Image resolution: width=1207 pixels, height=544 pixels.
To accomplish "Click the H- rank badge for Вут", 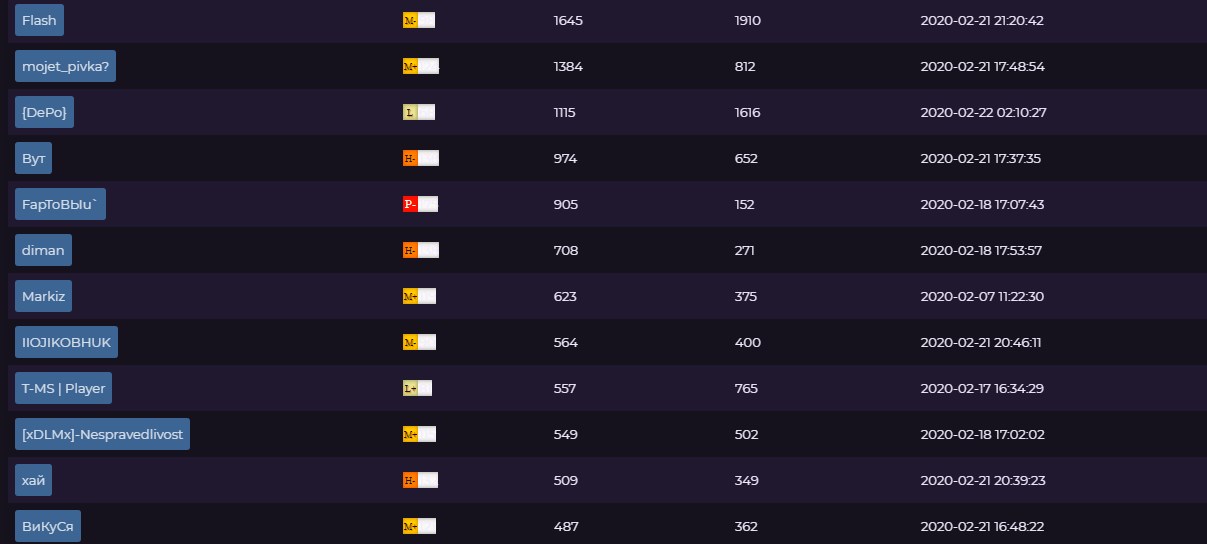I will (x=421, y=159).
